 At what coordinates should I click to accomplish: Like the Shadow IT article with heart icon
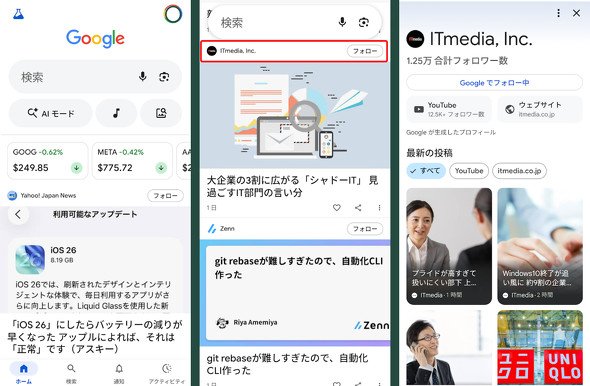click(x=336, y=207)
